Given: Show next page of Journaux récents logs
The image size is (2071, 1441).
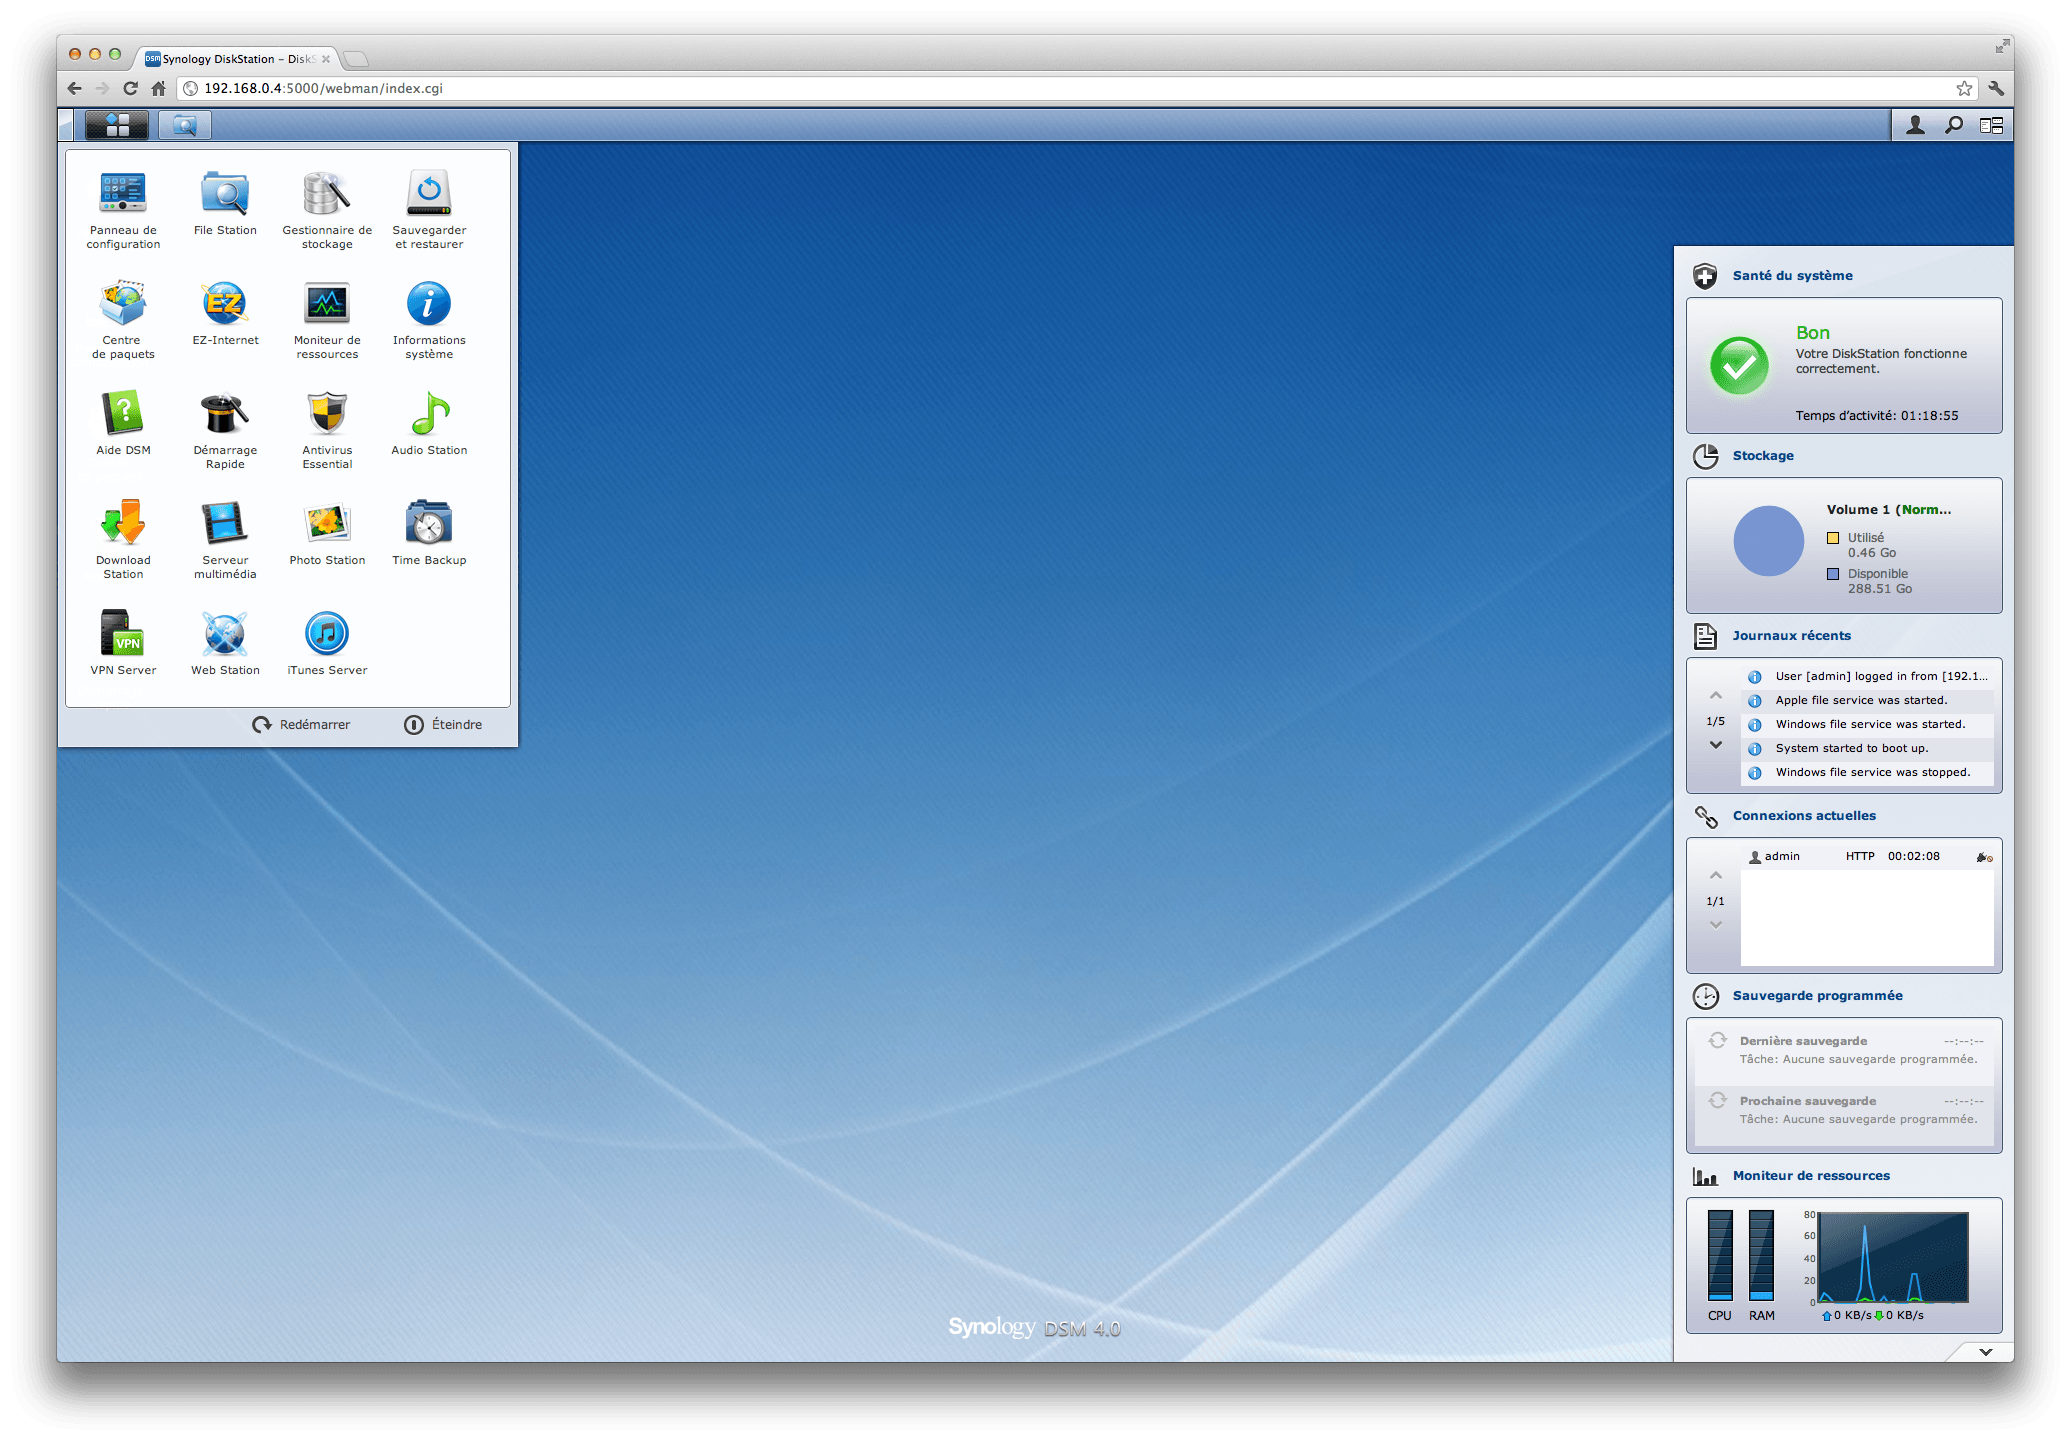Looking at the screenshot, I should pos(1716,745).
